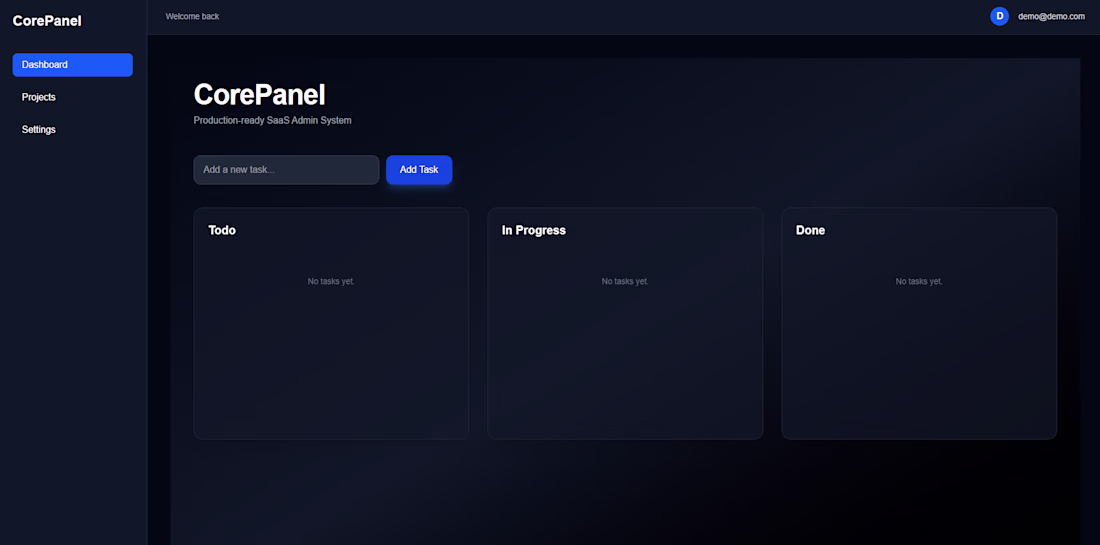Click the 'Welcome back' header text
The height and width of the screenshot is (545, 1100).
pos(192,16)
